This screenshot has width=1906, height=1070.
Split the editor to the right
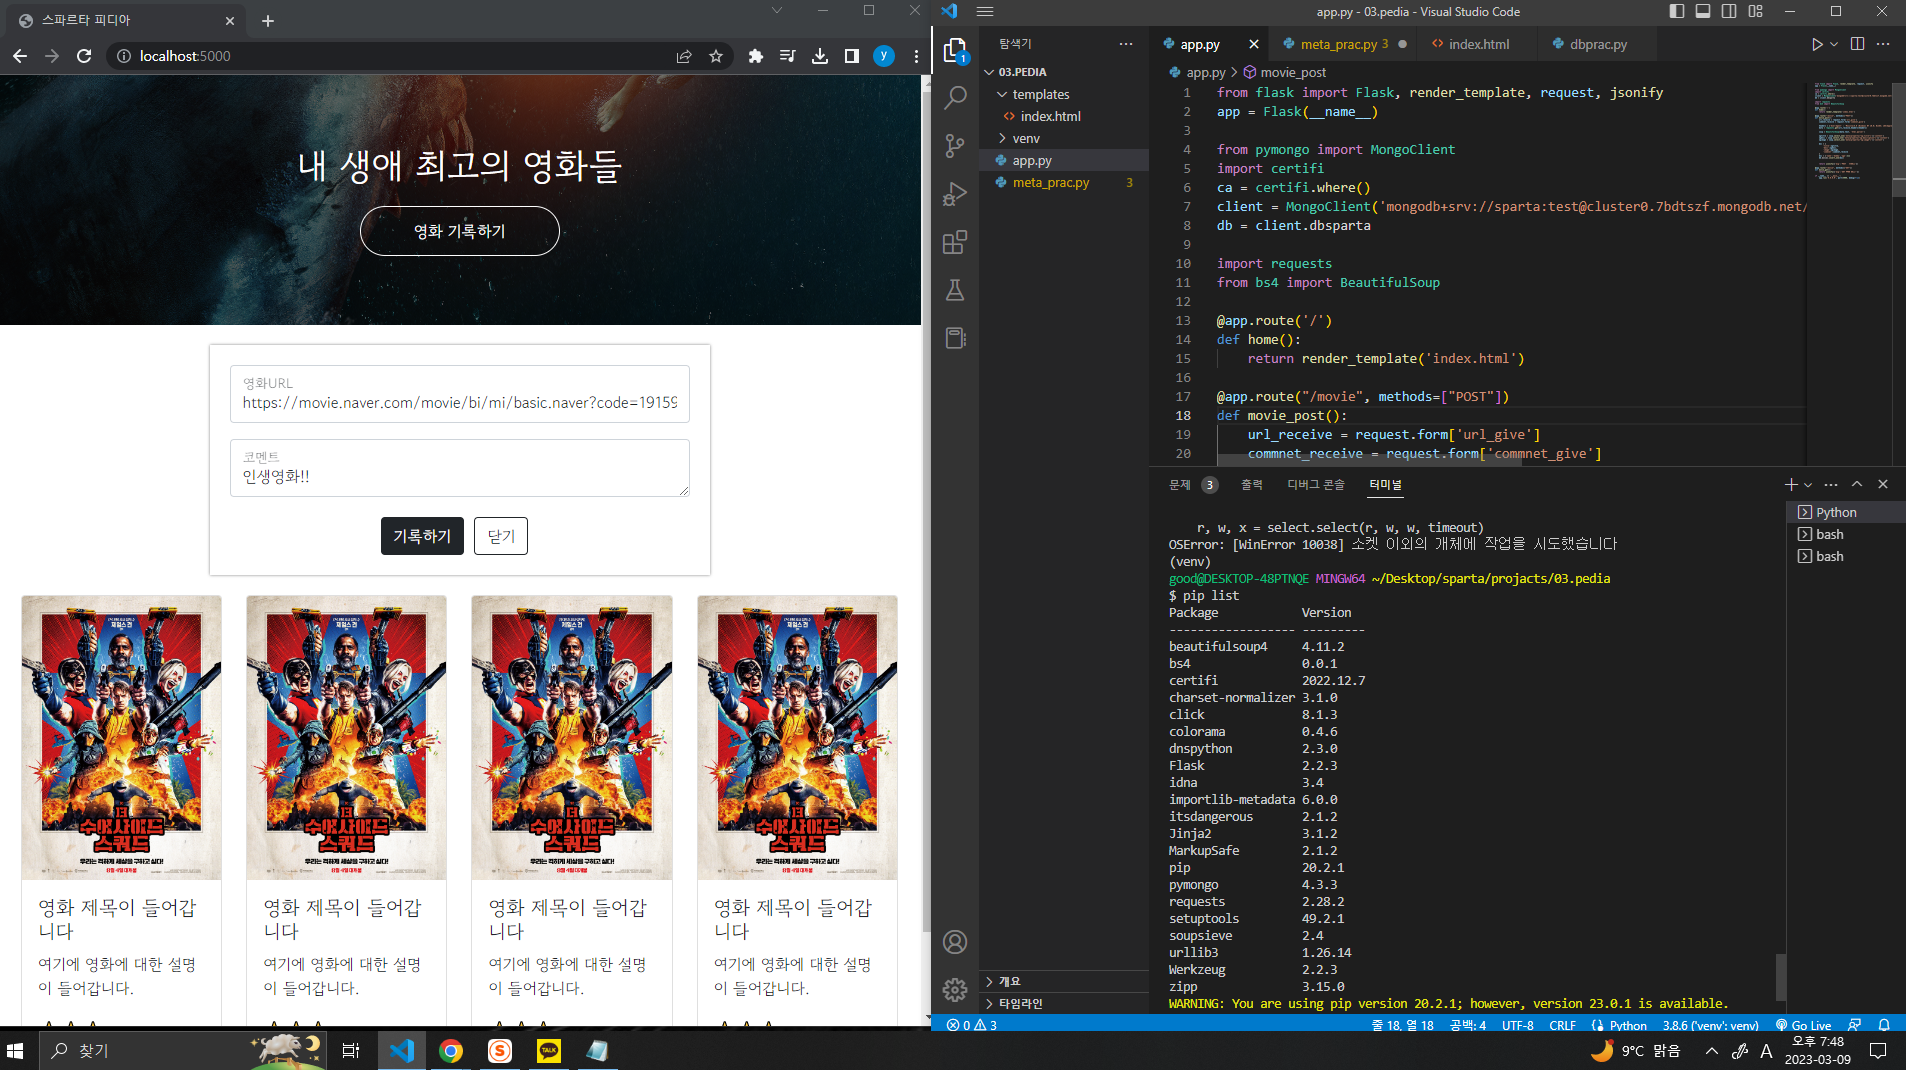pos(1857,44)
